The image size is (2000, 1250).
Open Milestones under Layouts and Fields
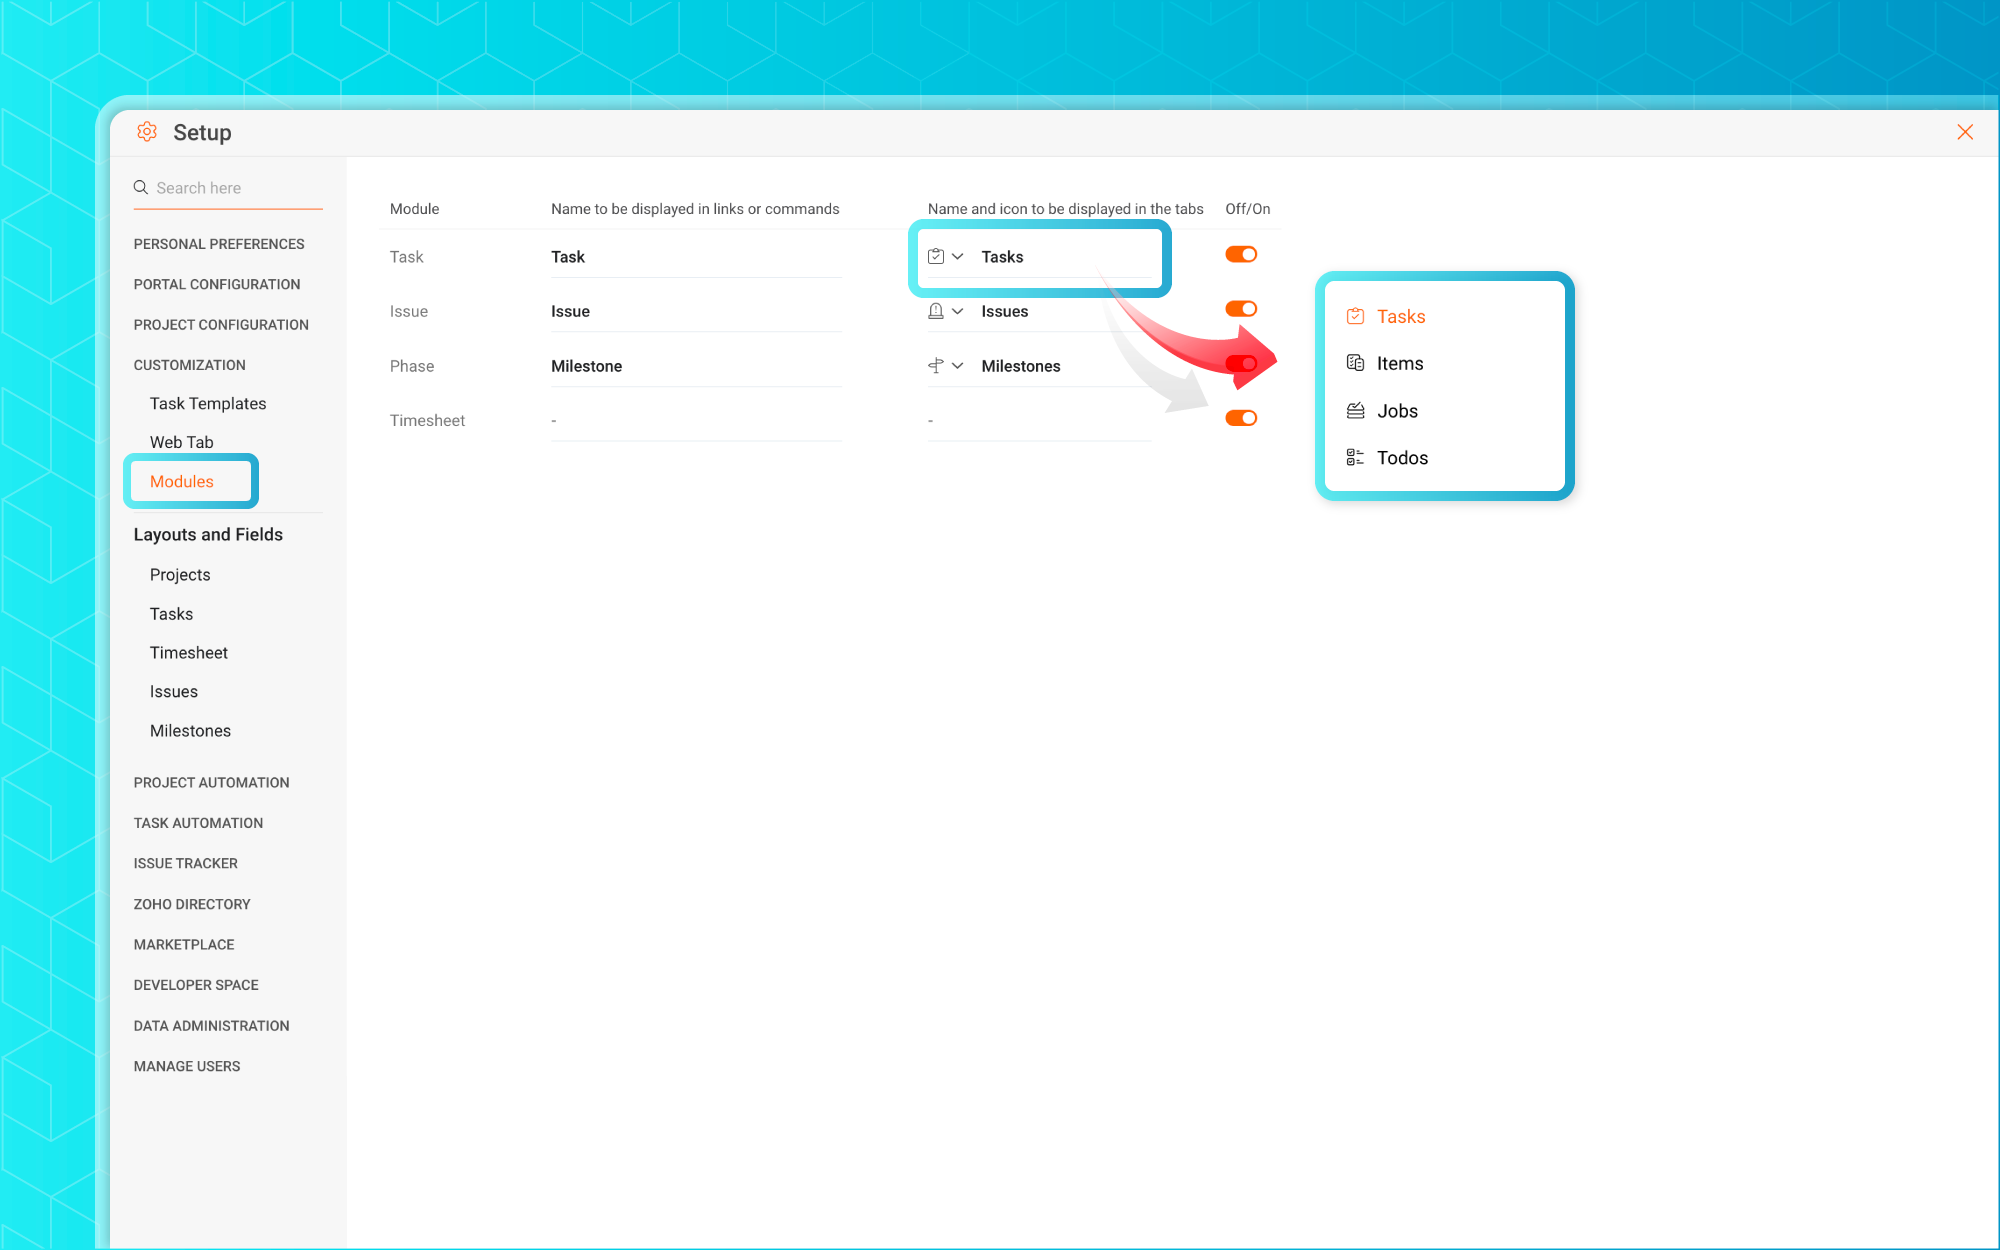tap(190, 731)
